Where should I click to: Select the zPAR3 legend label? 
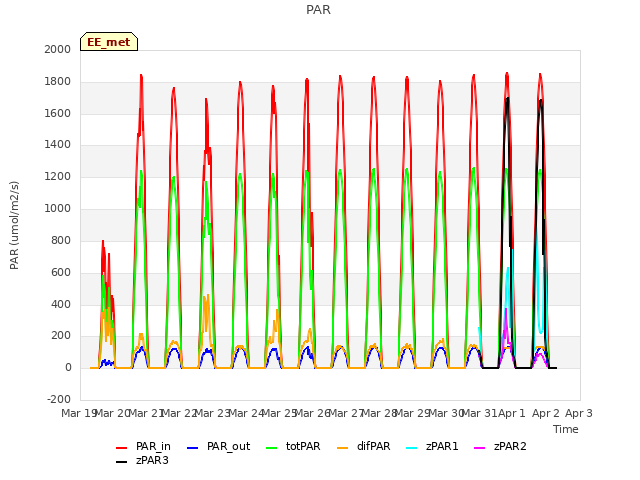click(x=152, y=460)
